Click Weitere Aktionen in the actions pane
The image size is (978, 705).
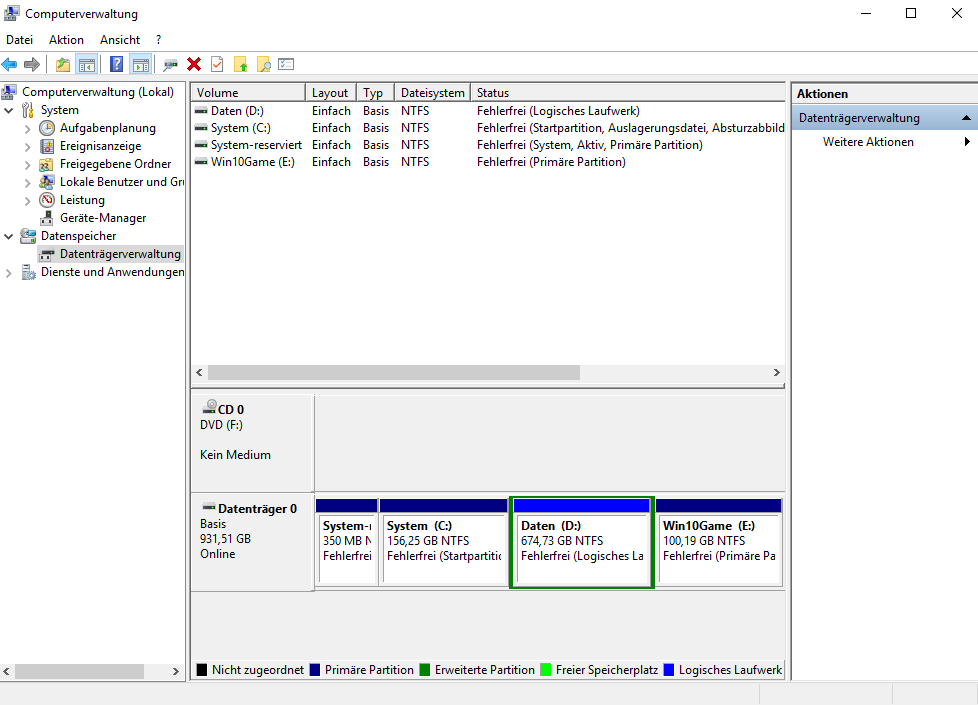867,142
